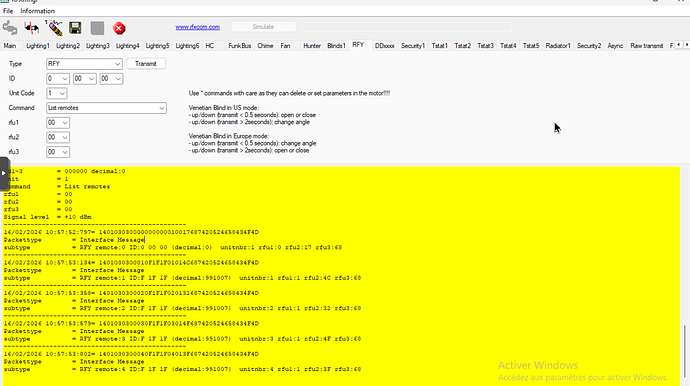Click the 'Venetian Blind in Europe mode:' note

pyautogui.click(x=228, y=136)
